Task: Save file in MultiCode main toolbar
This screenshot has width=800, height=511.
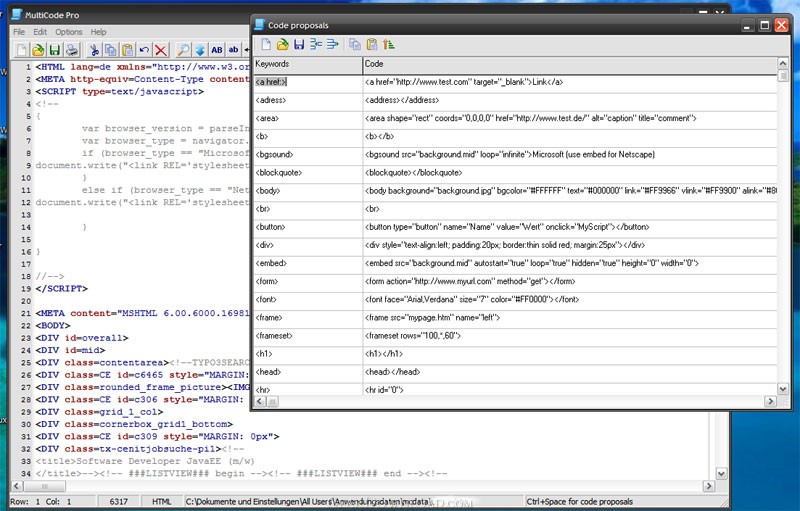Action: (x=53, y=50)
